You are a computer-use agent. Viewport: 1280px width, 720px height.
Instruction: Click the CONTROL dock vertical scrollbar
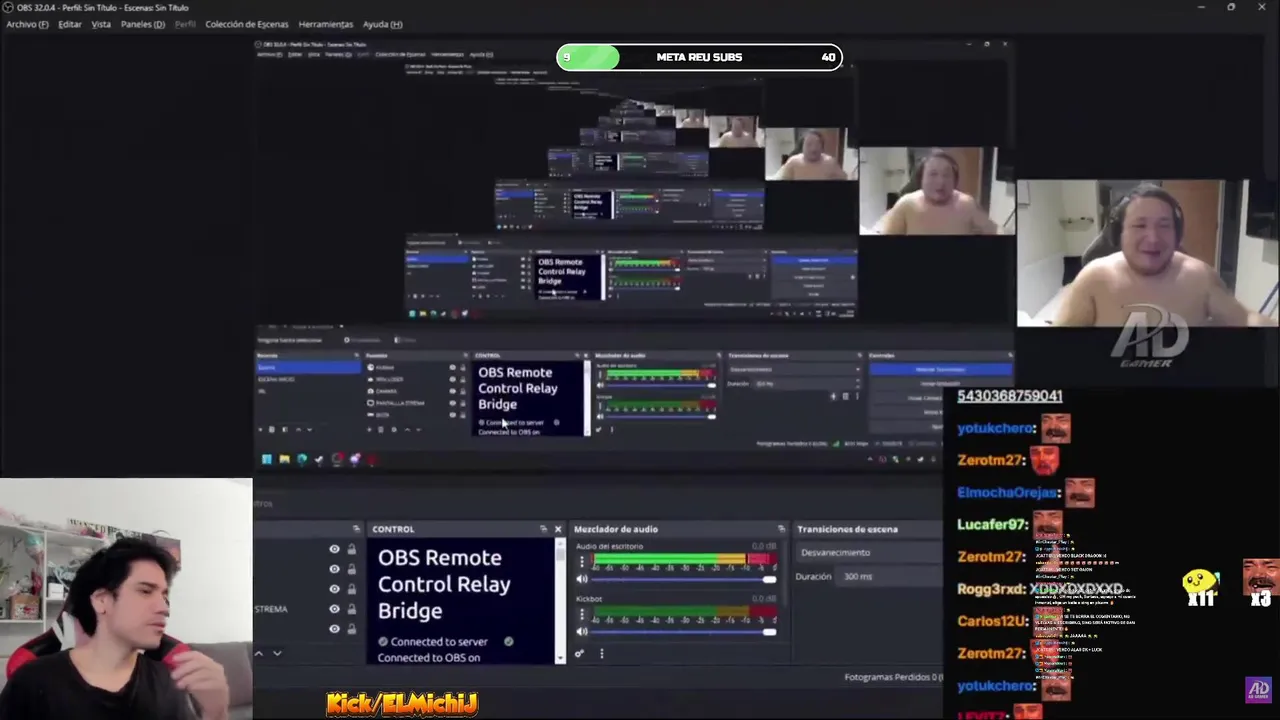pyautogui.click(x=560, y=600)
